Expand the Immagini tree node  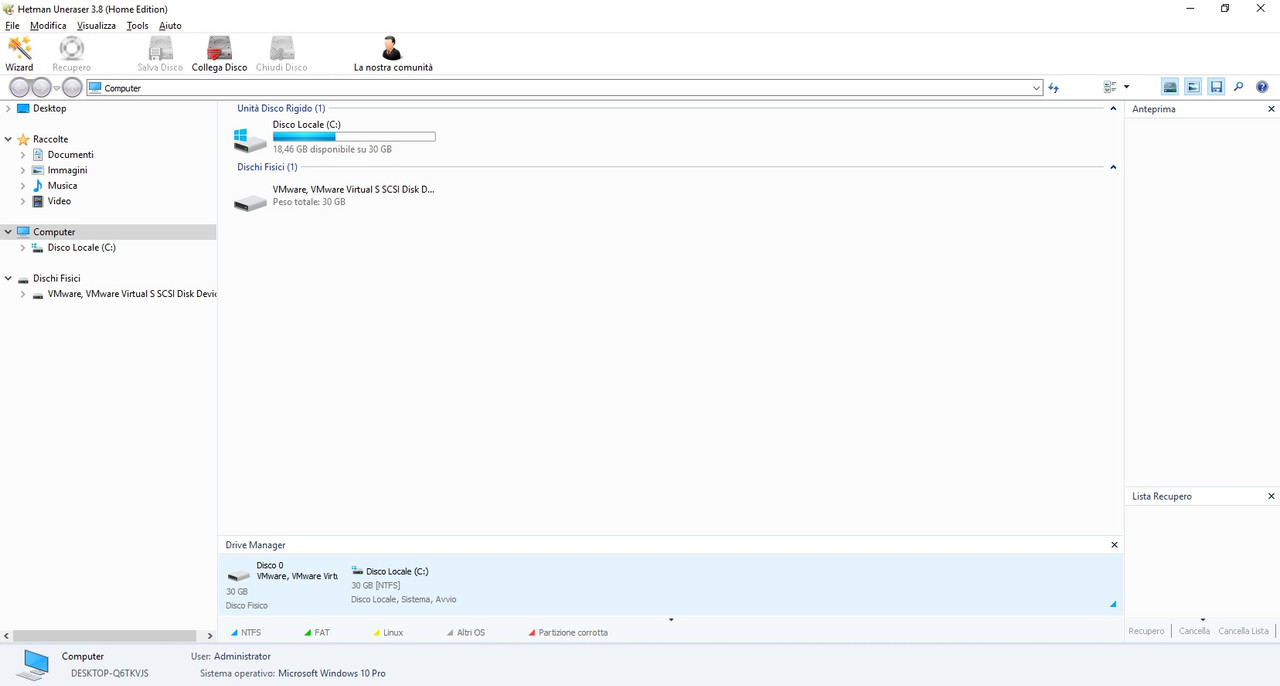coord(23,170)
